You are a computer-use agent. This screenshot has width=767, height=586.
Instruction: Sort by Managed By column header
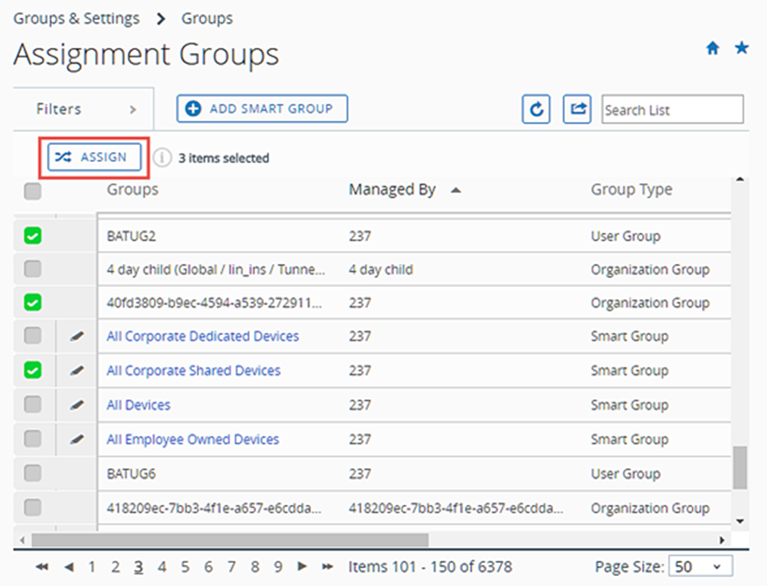coord(392,189)
